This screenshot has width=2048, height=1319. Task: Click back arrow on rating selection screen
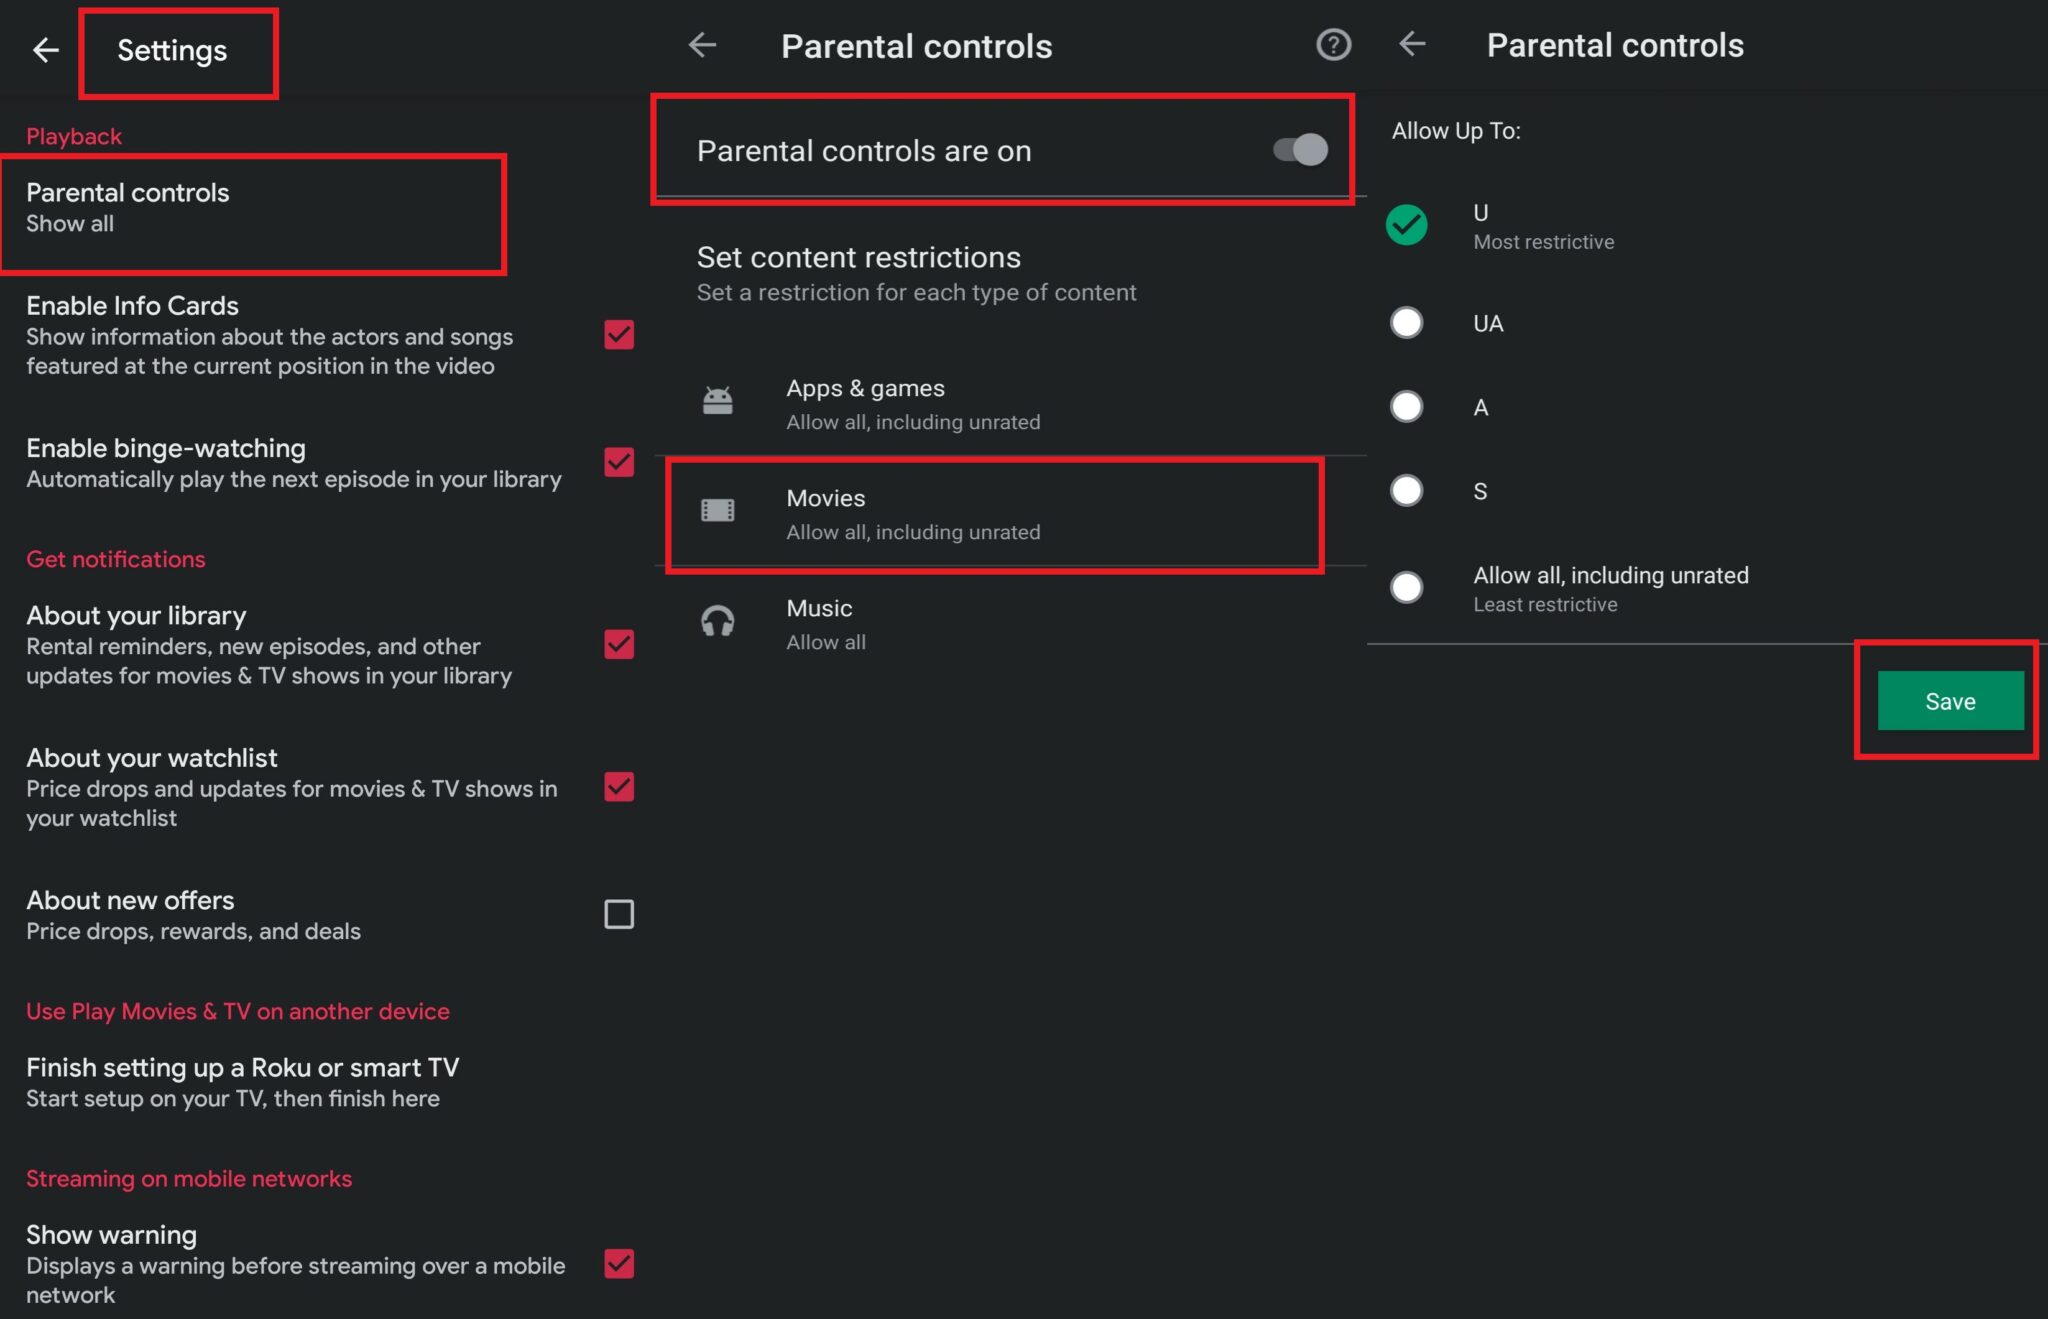[x=1413, y=45]
